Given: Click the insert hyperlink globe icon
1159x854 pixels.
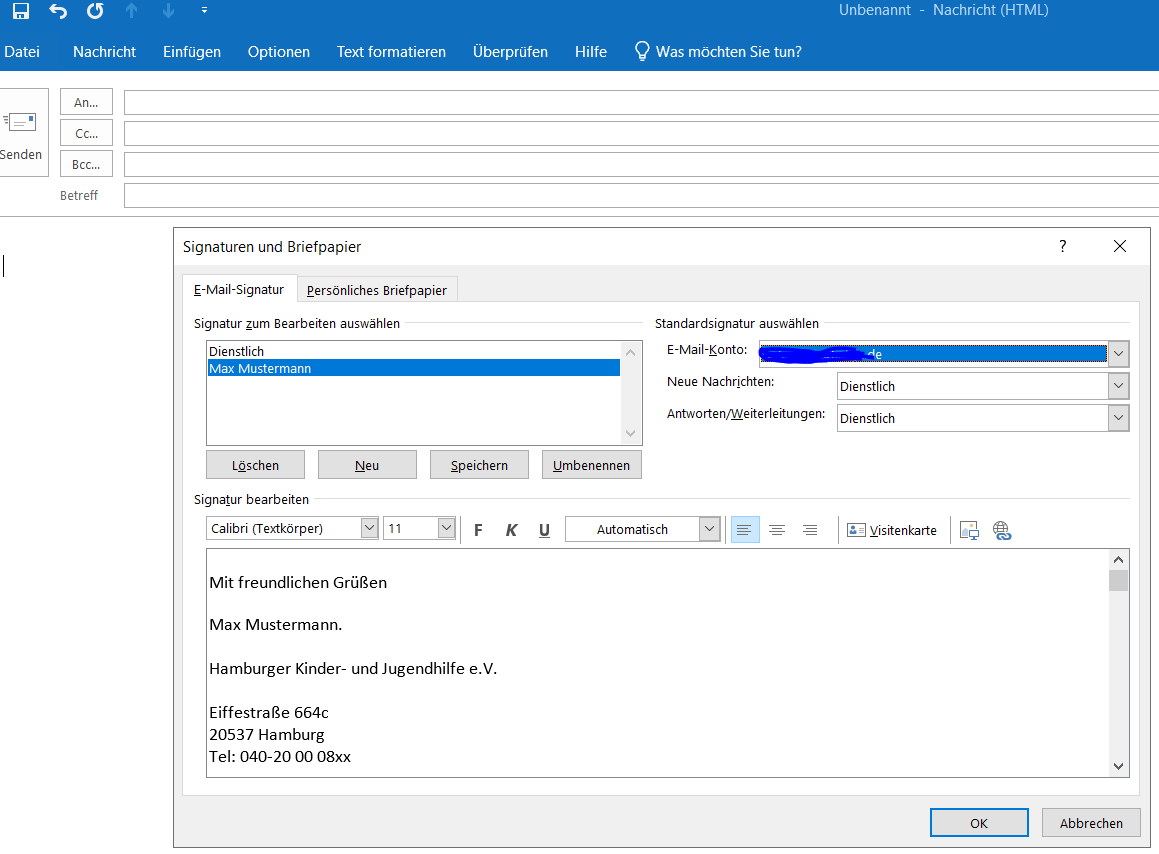Looking at the screenshot, I should (x=1002, y=530).
